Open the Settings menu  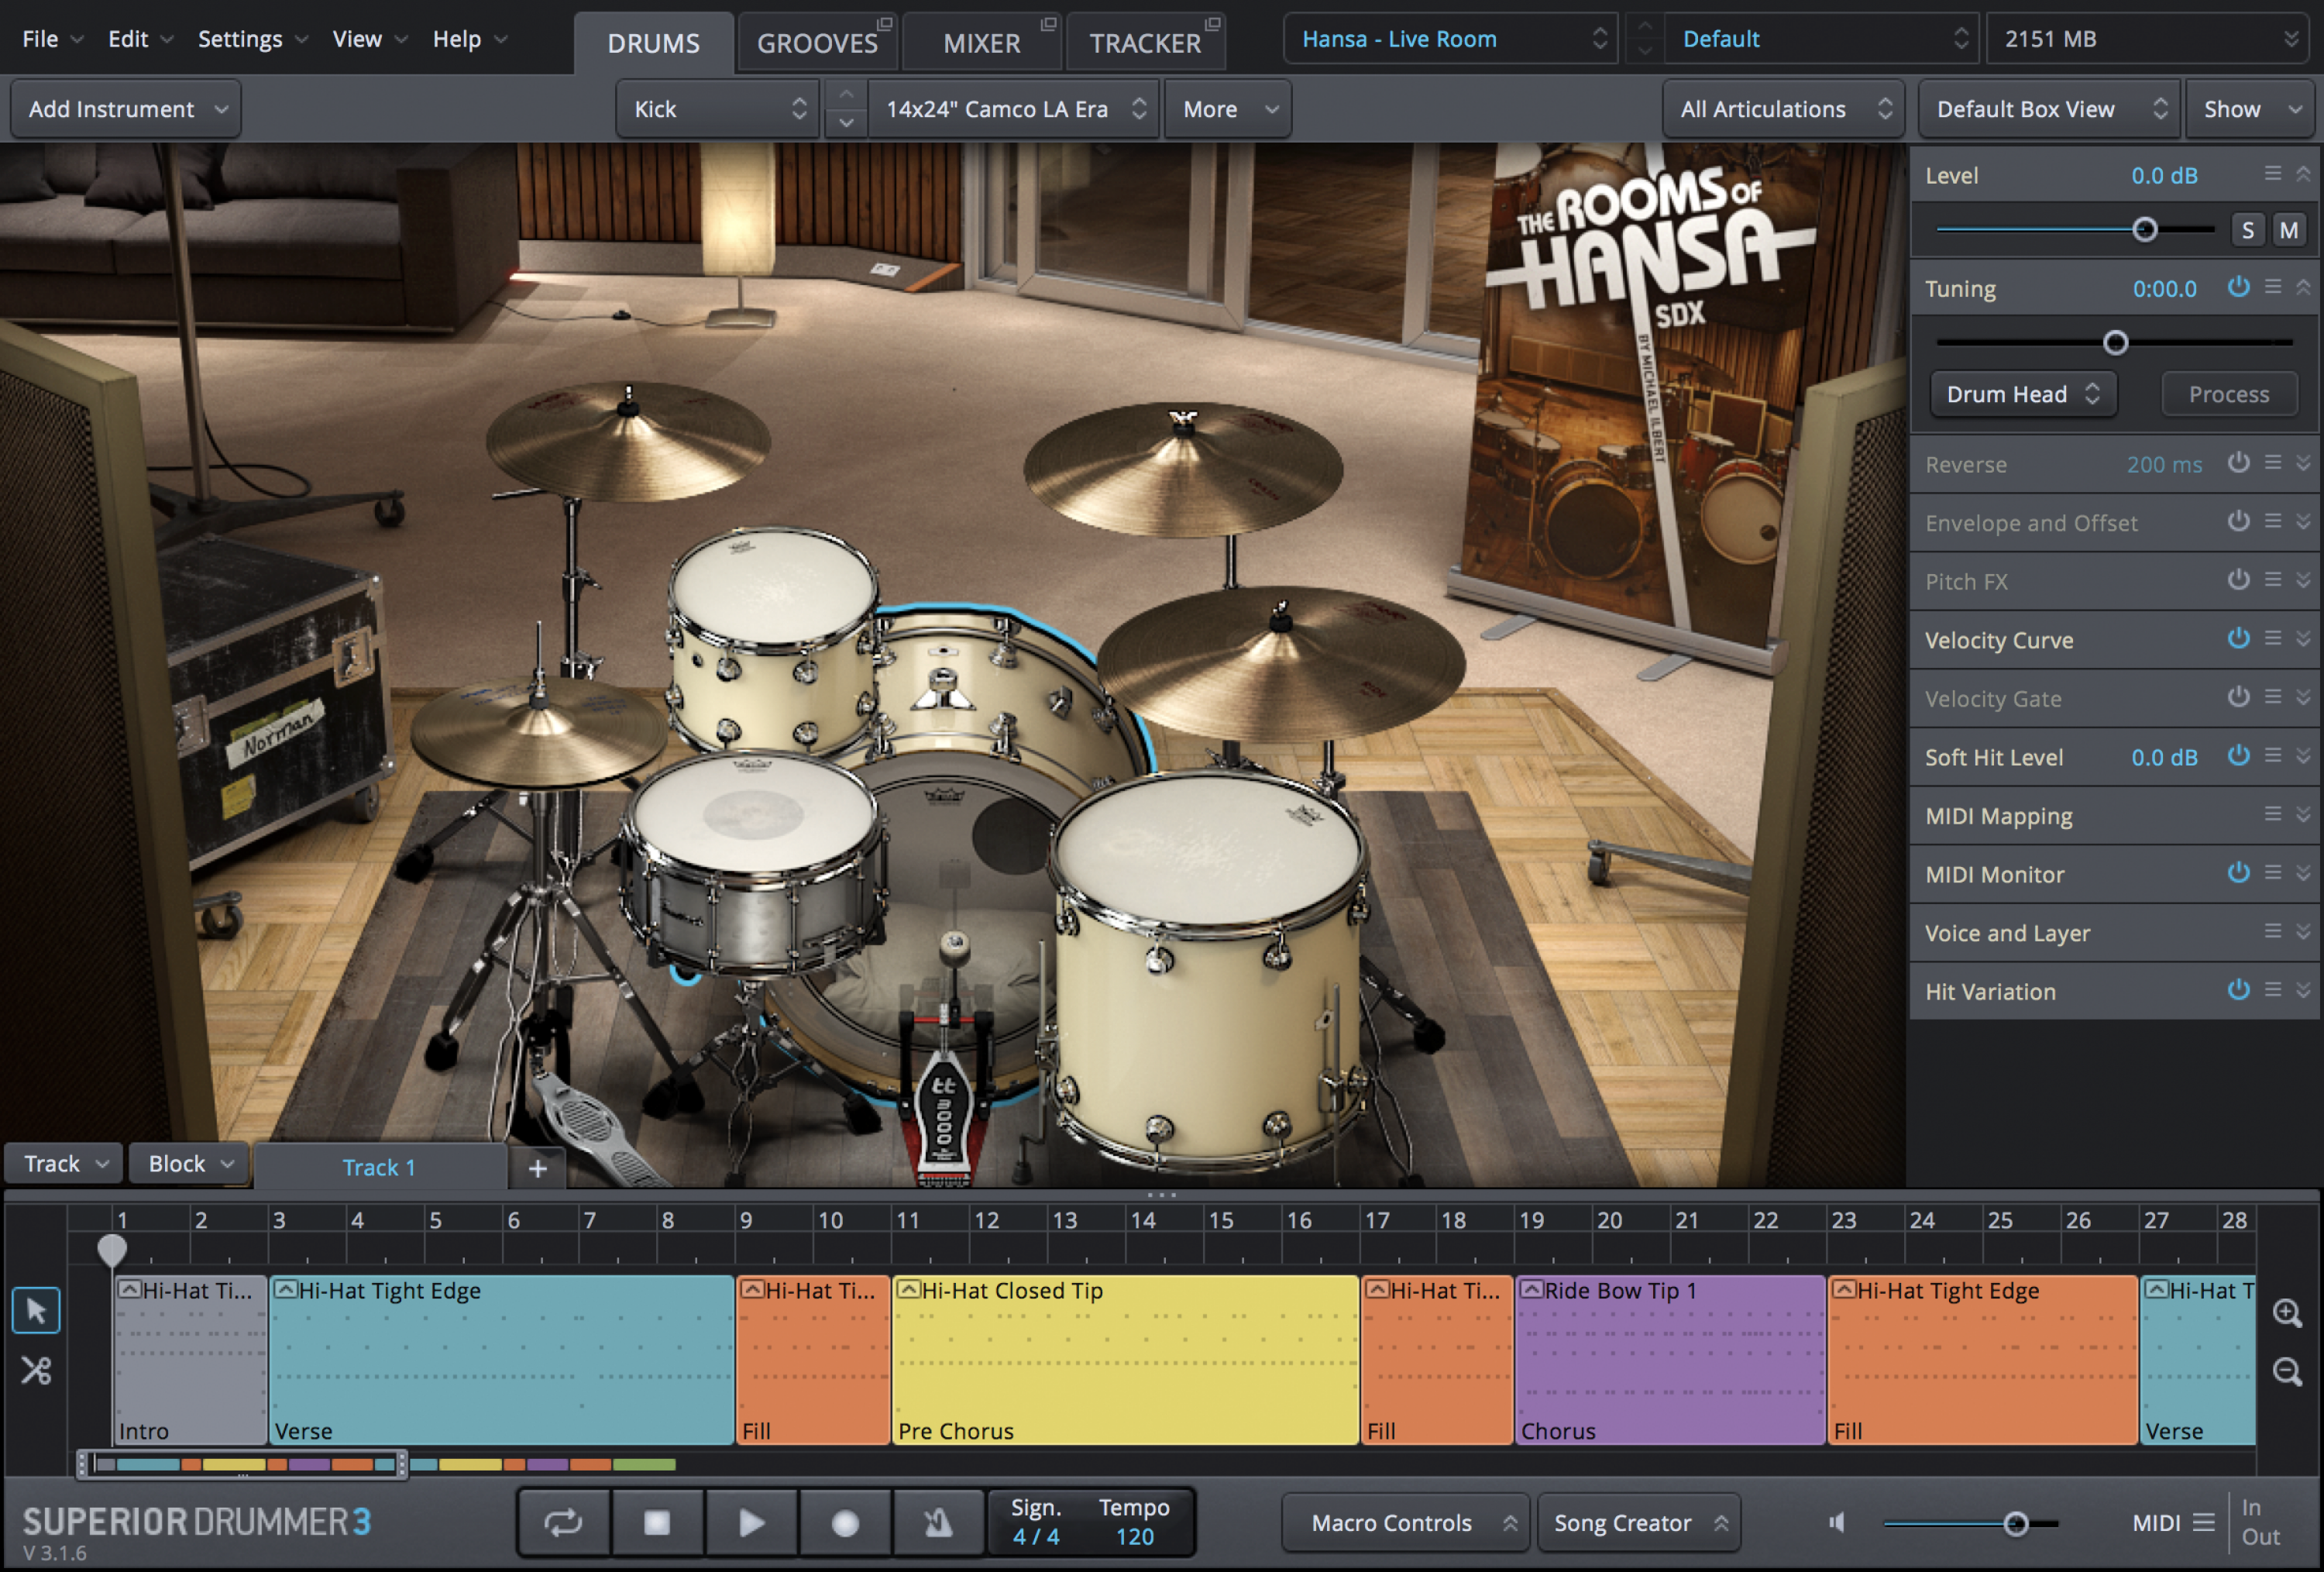[x=239, y=39]
